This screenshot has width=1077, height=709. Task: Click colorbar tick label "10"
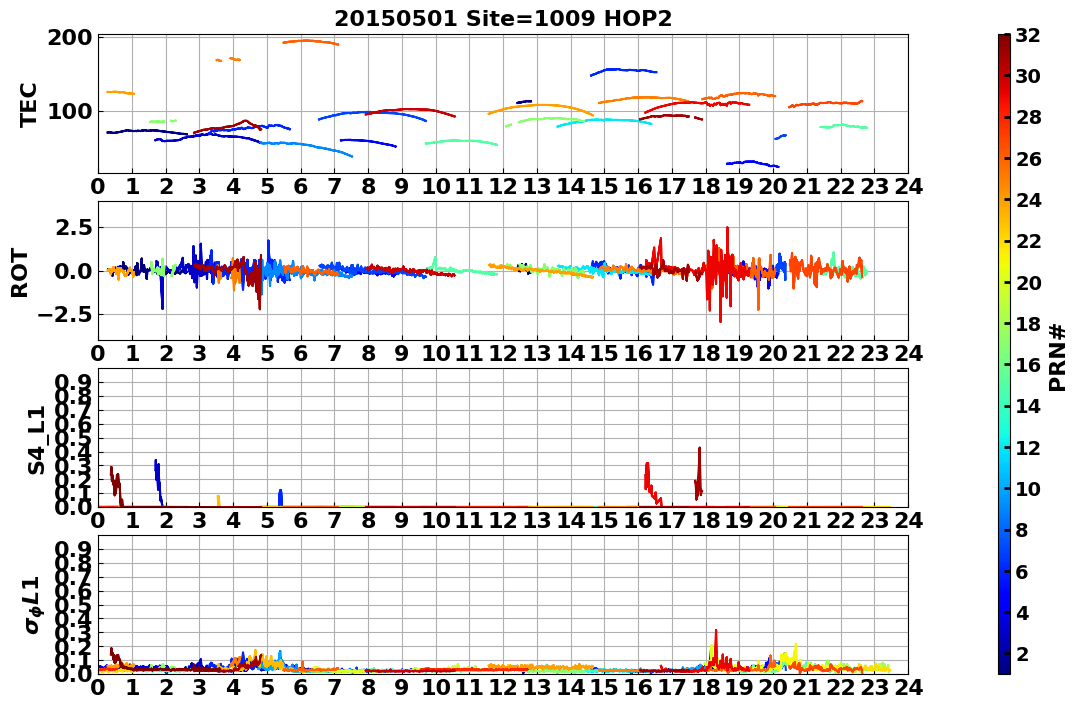[1028, 488]
